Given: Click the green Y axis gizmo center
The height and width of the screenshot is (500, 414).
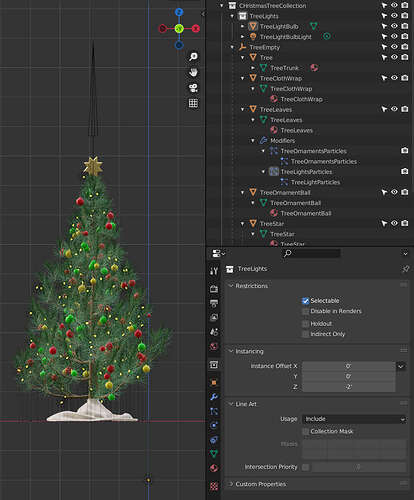Looking at the screenshot, I should 179,29.
